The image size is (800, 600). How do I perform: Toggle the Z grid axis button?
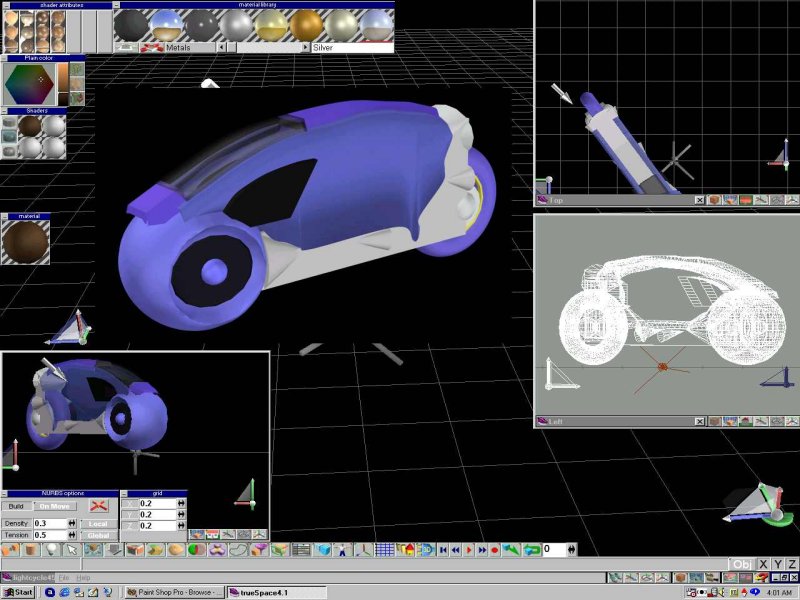130,526
